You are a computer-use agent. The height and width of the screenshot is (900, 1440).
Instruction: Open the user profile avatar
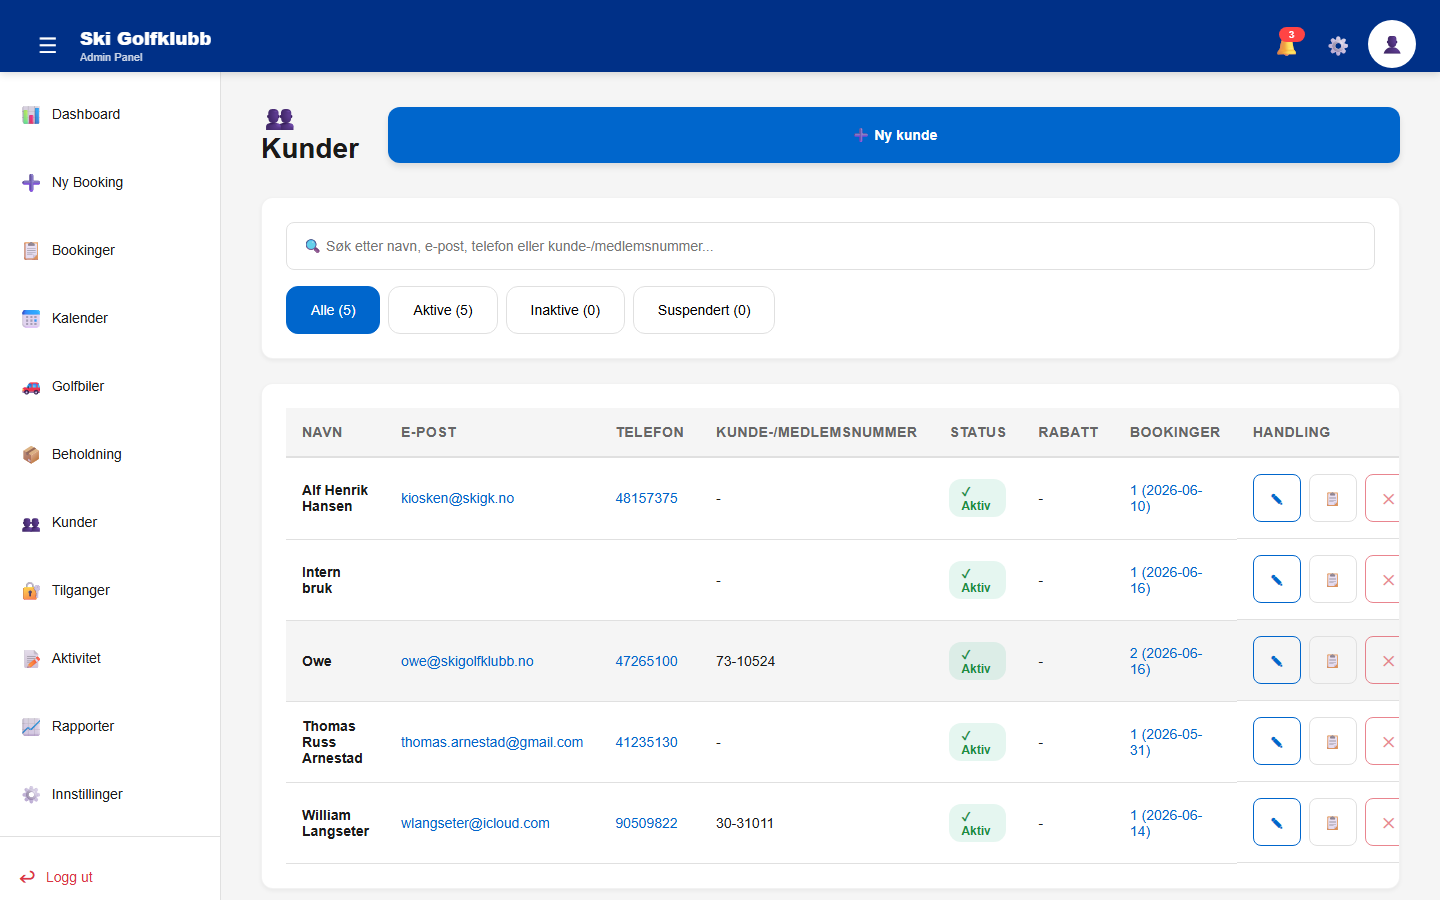(1392, 44)
